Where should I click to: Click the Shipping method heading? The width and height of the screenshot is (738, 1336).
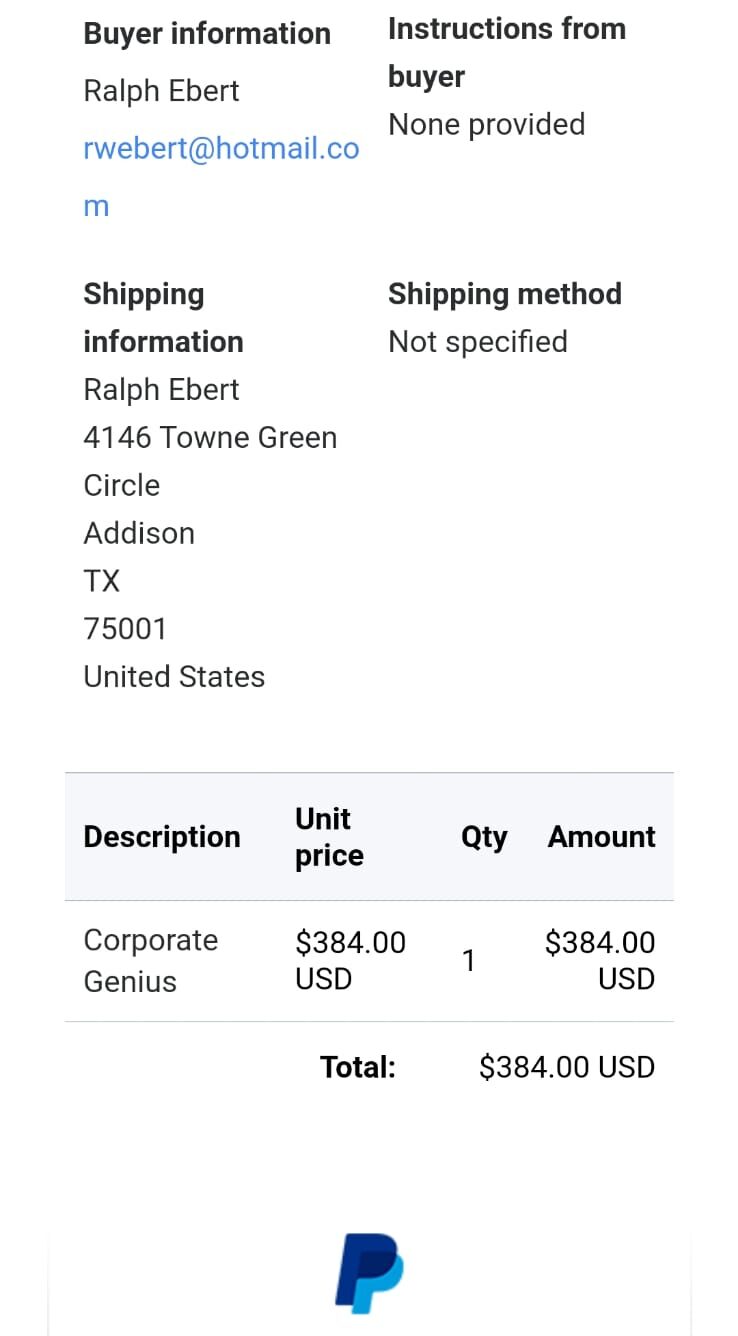[504, 294]
